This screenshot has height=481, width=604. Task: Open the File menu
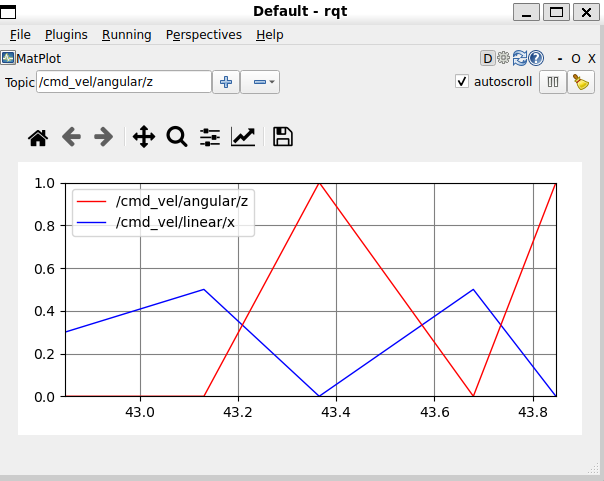[20, 35]
